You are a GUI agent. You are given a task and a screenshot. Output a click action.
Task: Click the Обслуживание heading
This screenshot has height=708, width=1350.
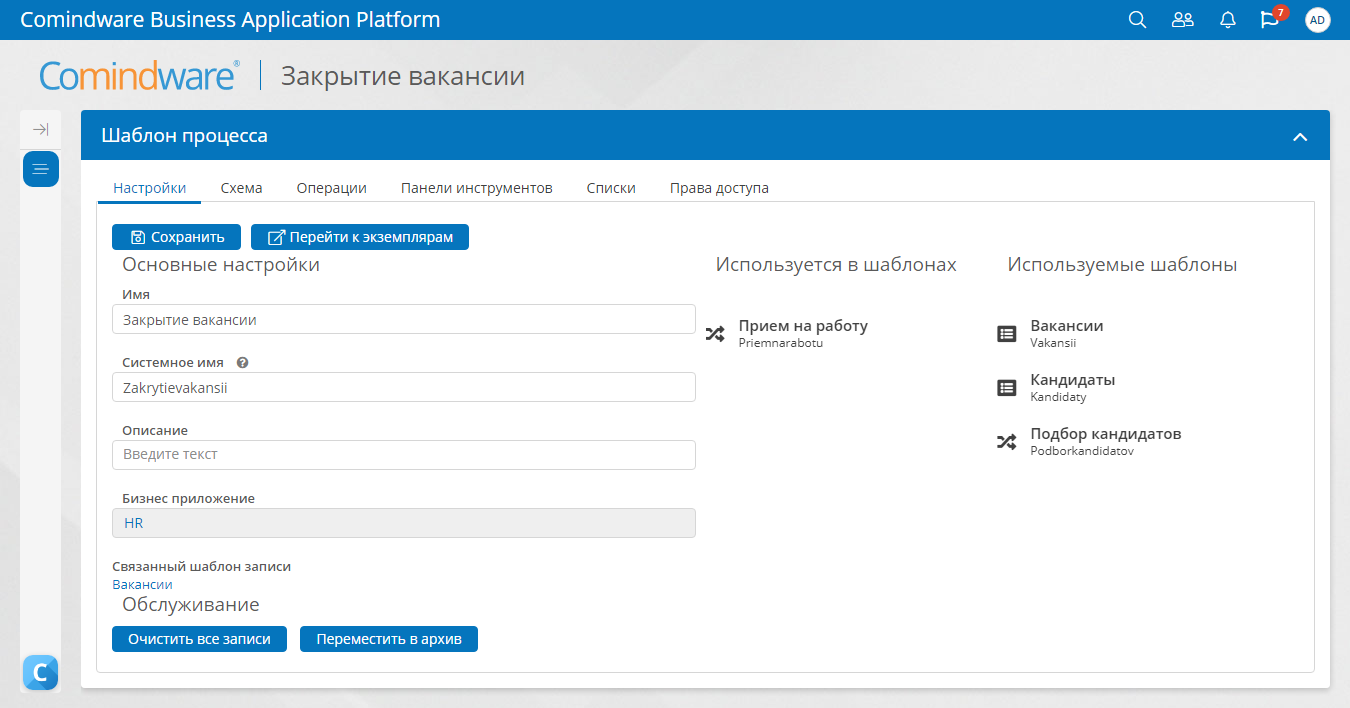coord(191,605)
